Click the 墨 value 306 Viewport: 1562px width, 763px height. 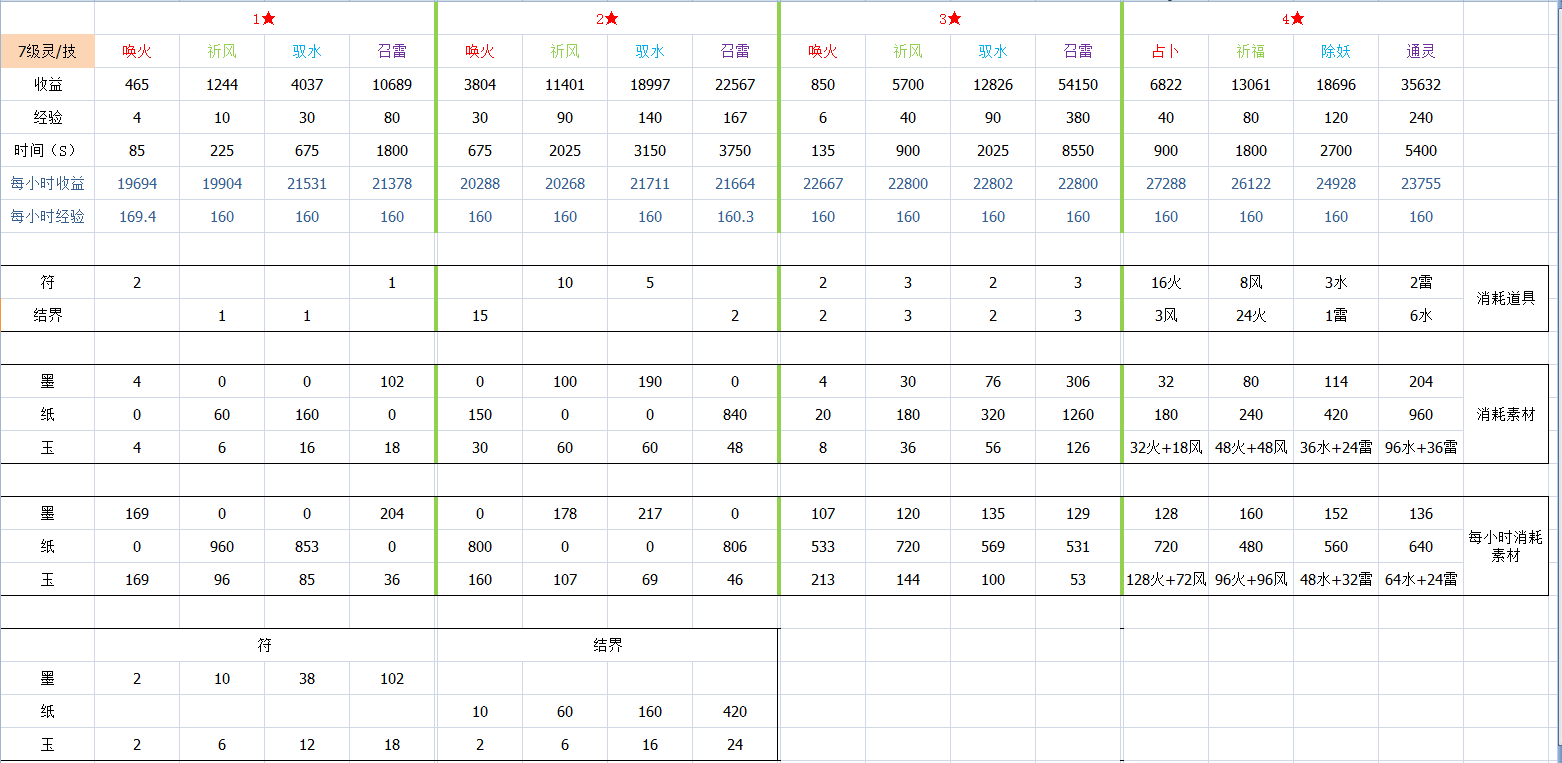click(1078, 381)
